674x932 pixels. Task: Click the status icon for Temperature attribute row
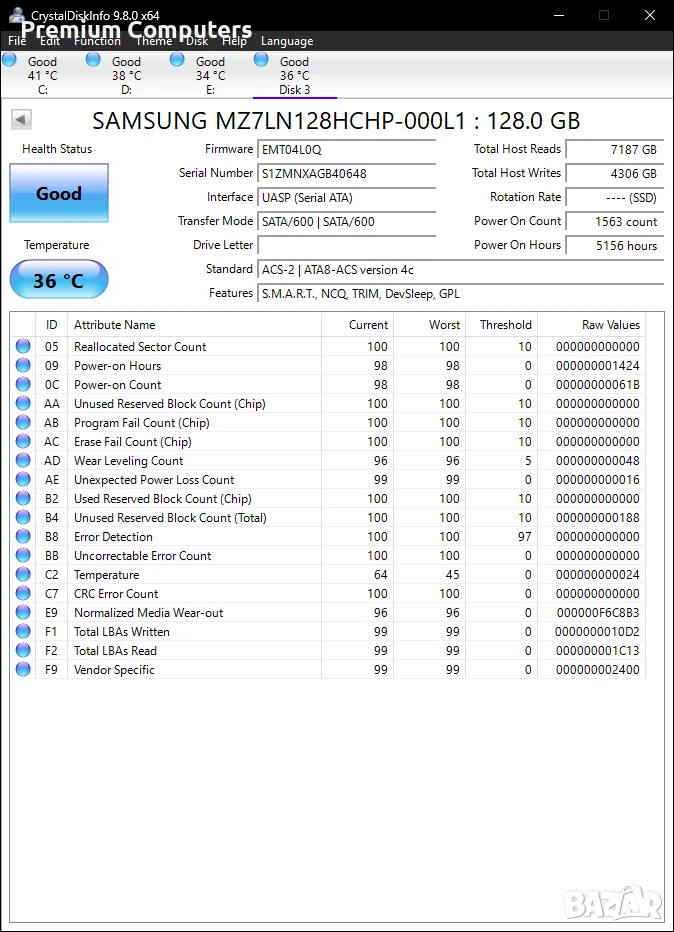(x=23, y=574)
